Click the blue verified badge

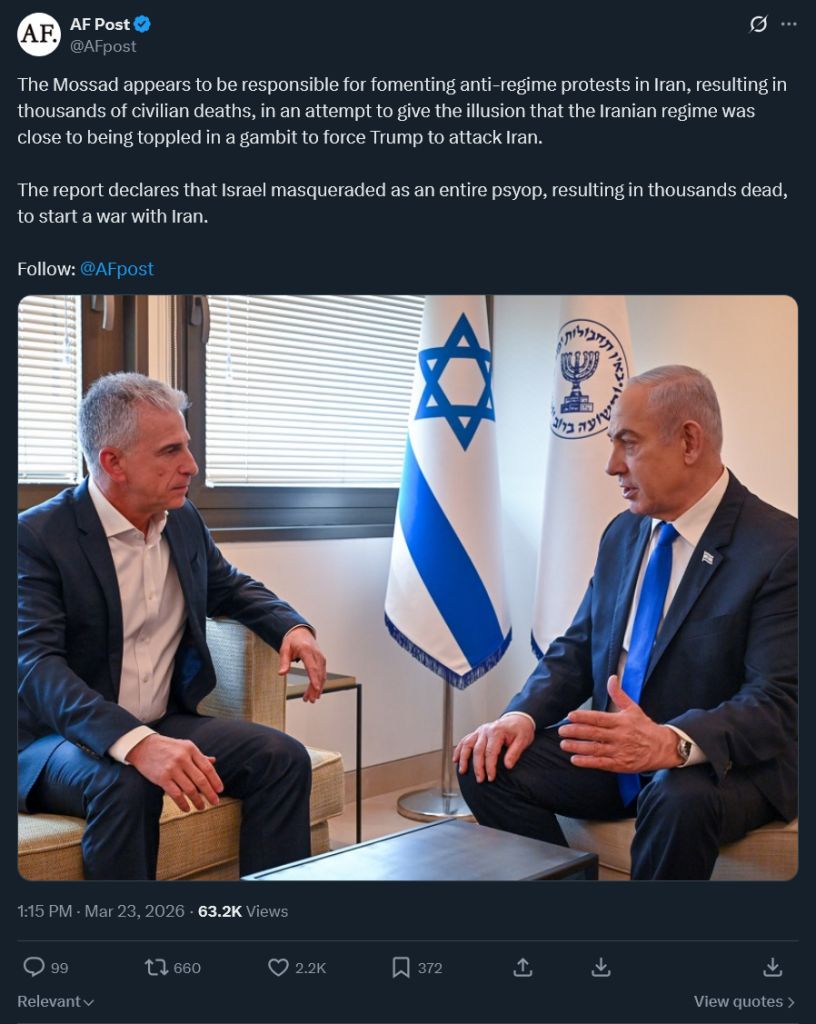[x=142, y=24]
